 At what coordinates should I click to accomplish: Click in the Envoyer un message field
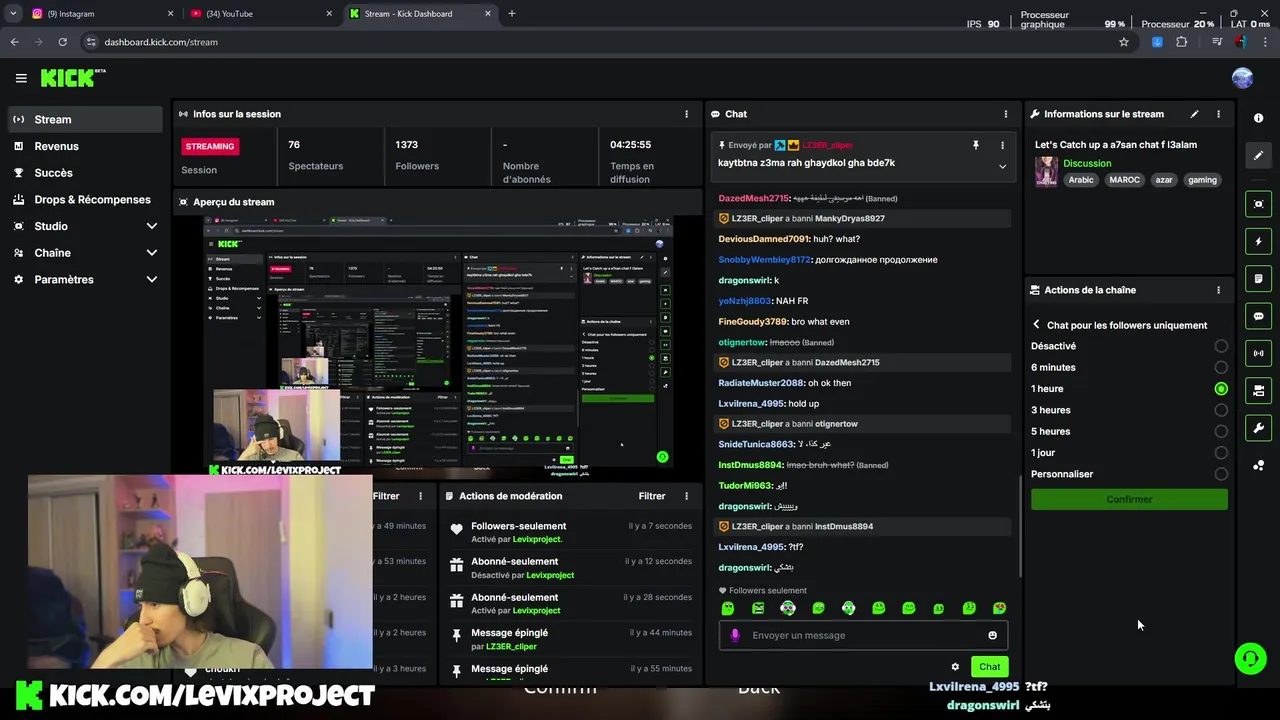862,635
